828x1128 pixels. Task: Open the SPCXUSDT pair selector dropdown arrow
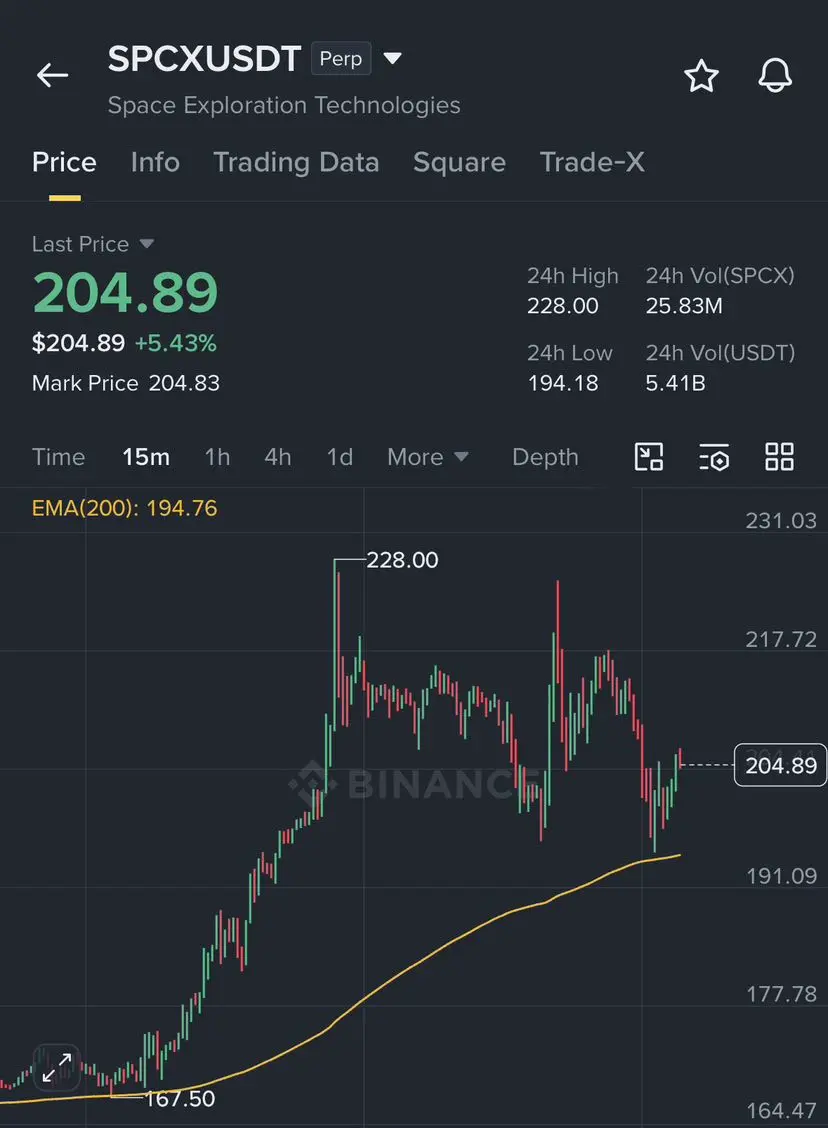[392, 58]
